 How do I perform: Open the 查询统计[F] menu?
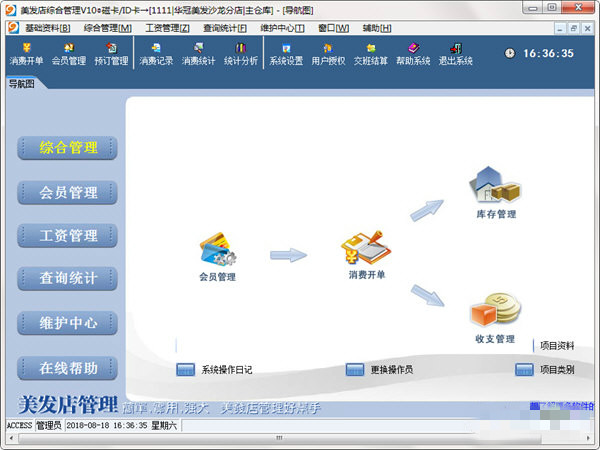click(x=225, y=28)
